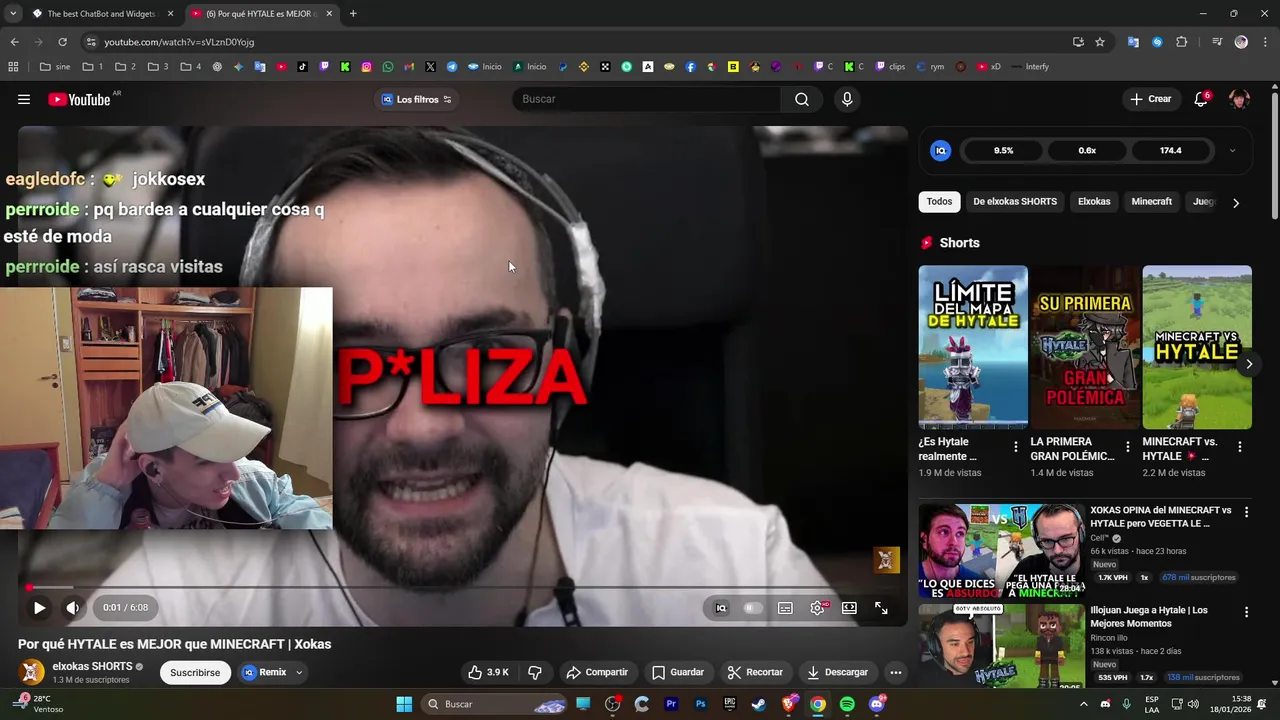Open XOKAS OPINA del MINECRAFT vs HYTALE video

pos(1161,516)
